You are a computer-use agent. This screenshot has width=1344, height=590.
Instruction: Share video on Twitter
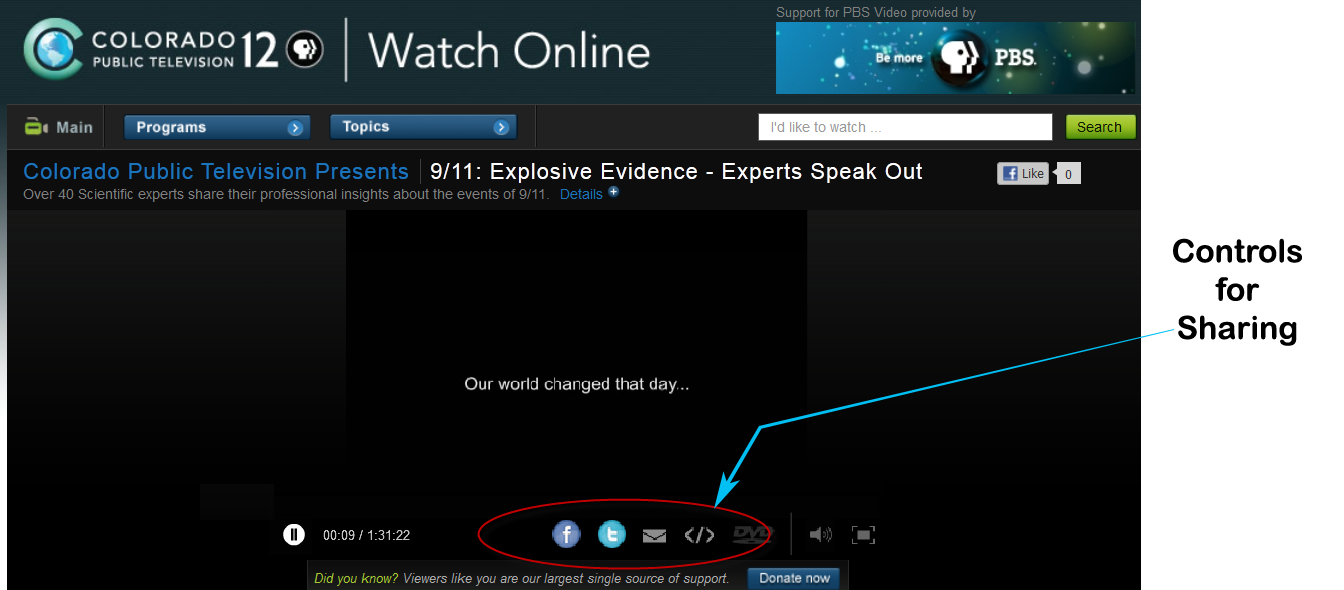click(x=611, y=535)
